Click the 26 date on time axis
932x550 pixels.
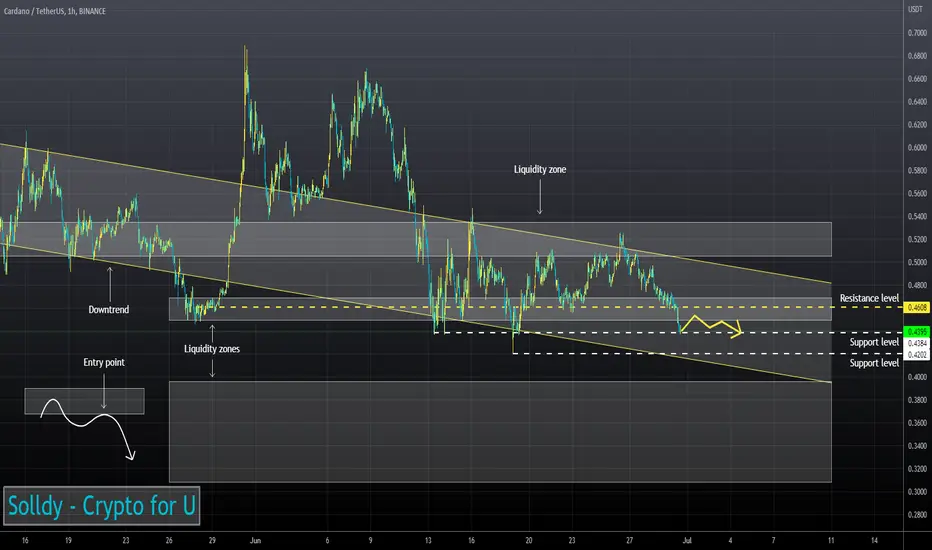click(x=169, y=540)
